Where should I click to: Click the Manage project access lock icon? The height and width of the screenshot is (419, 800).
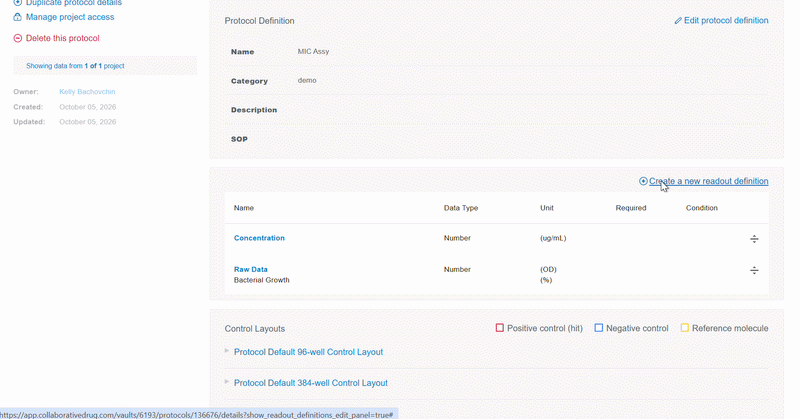point(17,17)
